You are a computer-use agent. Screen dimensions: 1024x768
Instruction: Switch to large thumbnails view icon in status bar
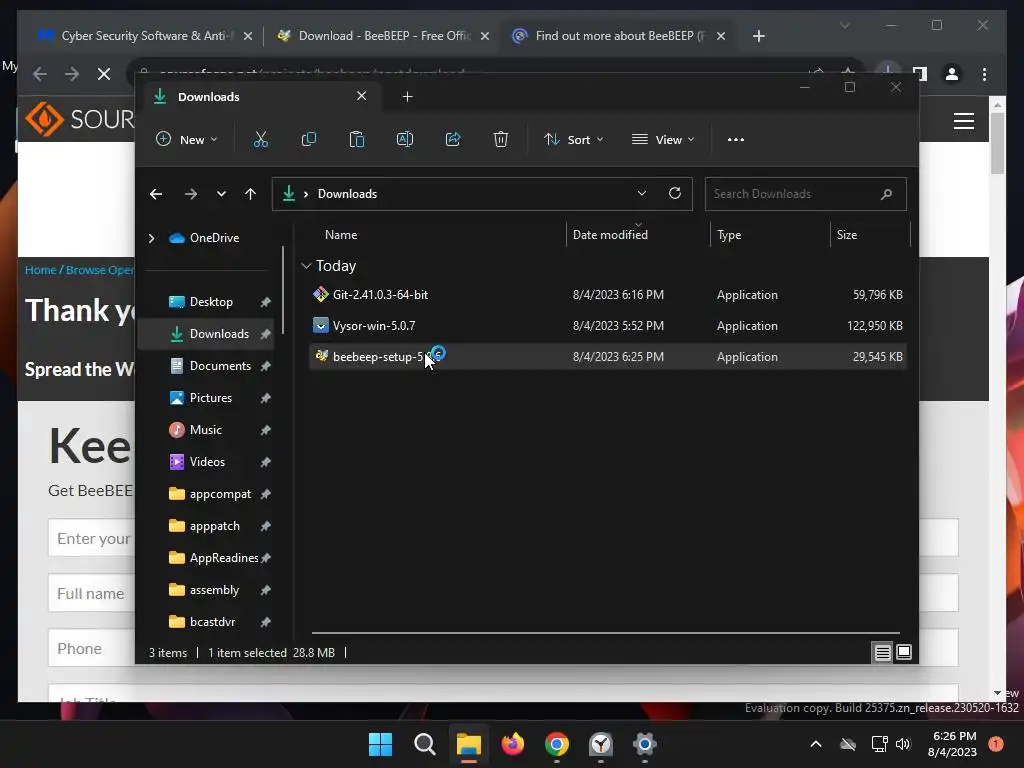(x=904, y=652)
